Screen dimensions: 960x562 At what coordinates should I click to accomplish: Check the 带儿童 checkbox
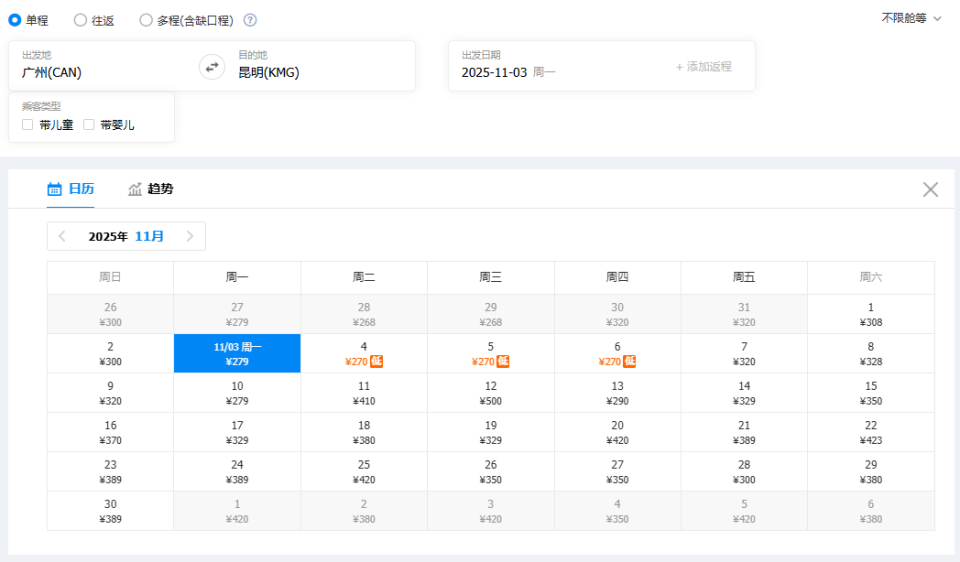(x=28, y=125)
